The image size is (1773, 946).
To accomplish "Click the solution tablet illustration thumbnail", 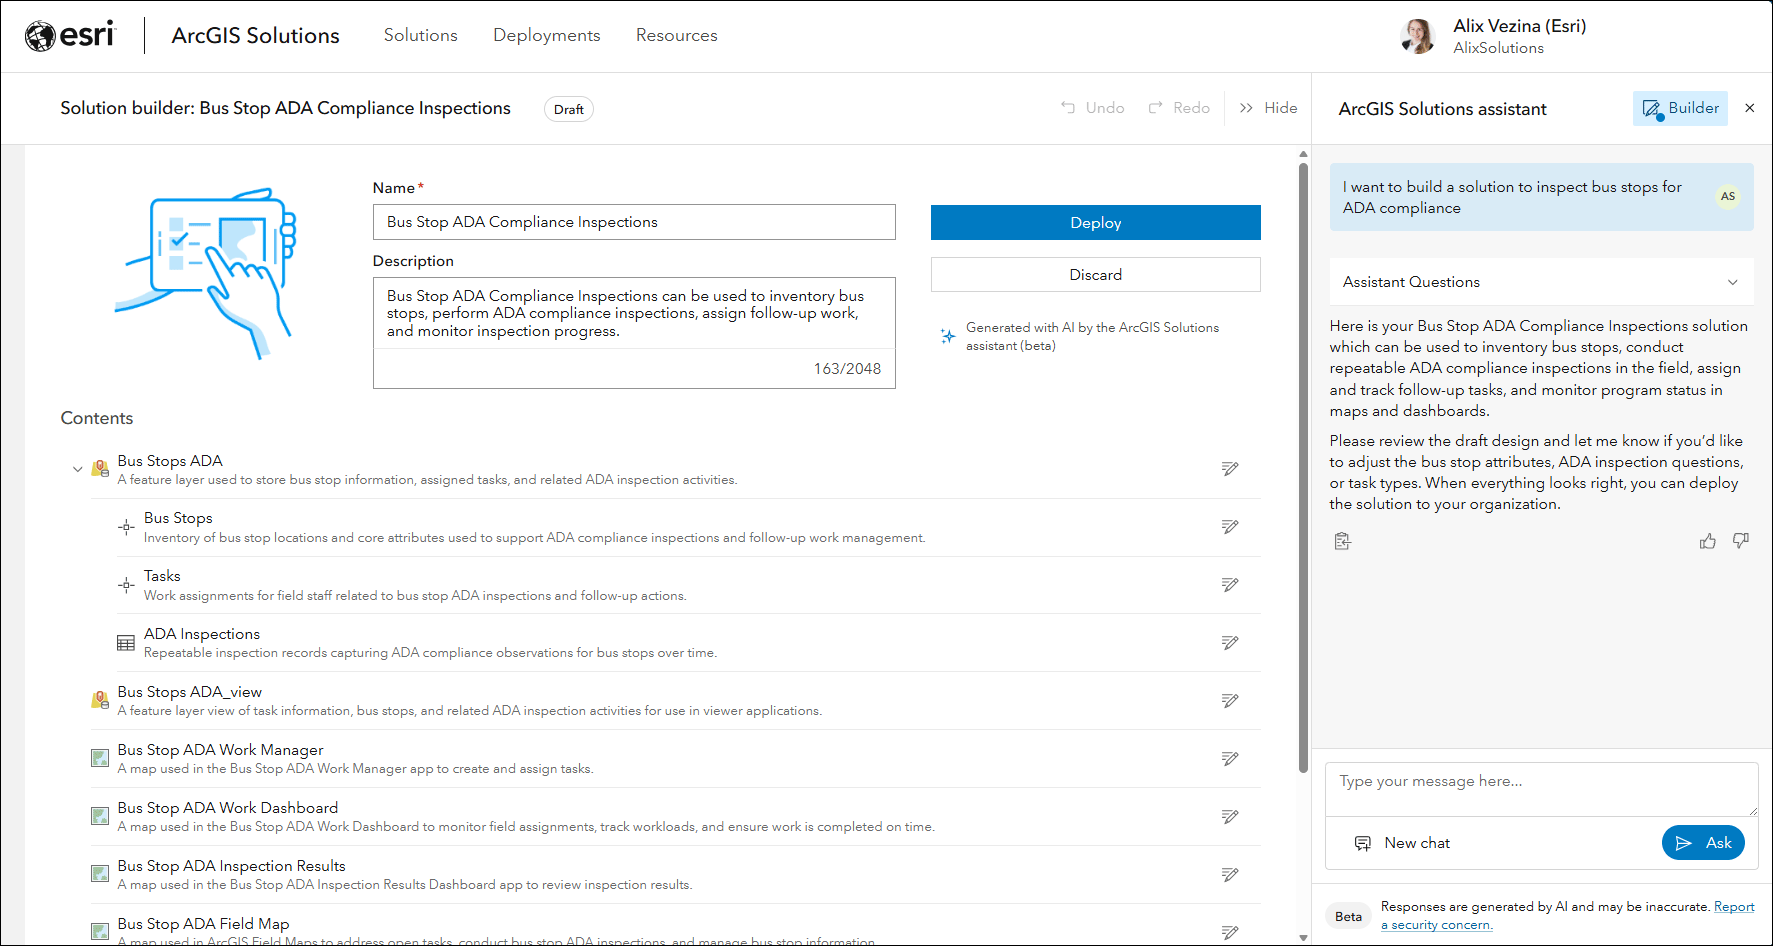I will pos(205,273).
